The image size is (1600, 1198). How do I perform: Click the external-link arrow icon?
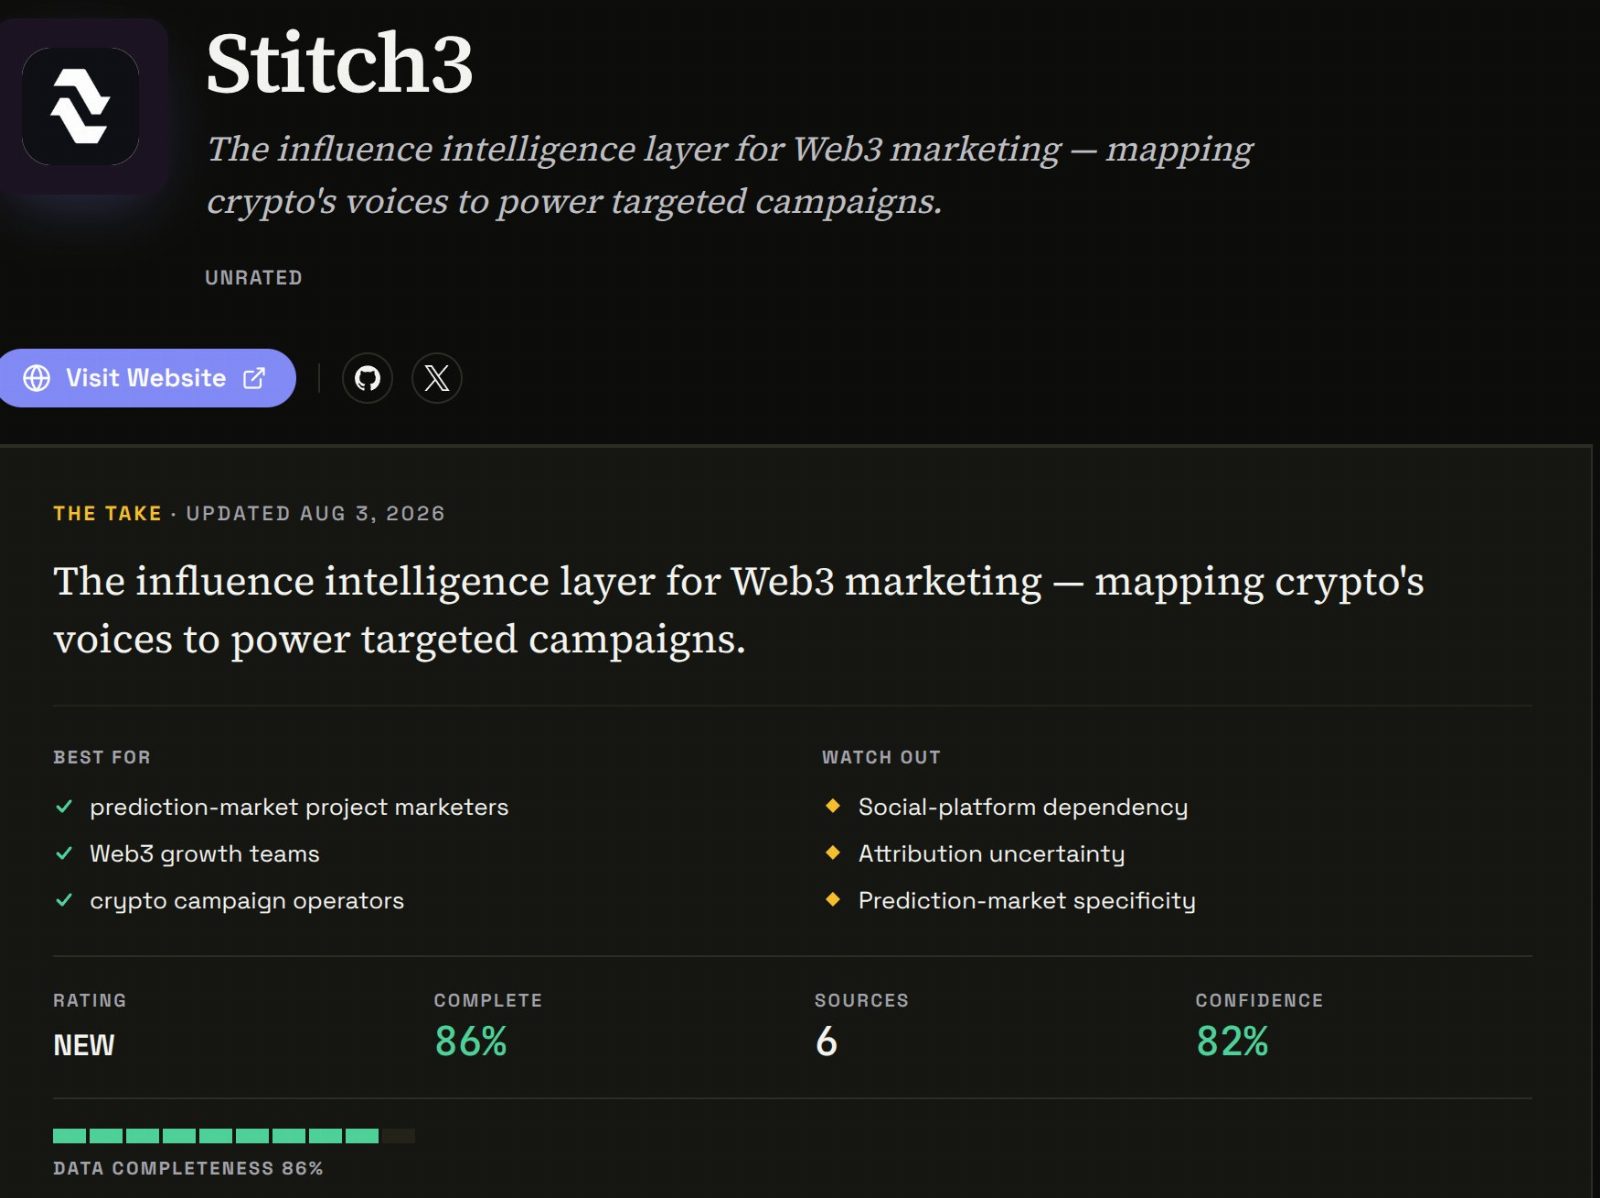[255, 378]
